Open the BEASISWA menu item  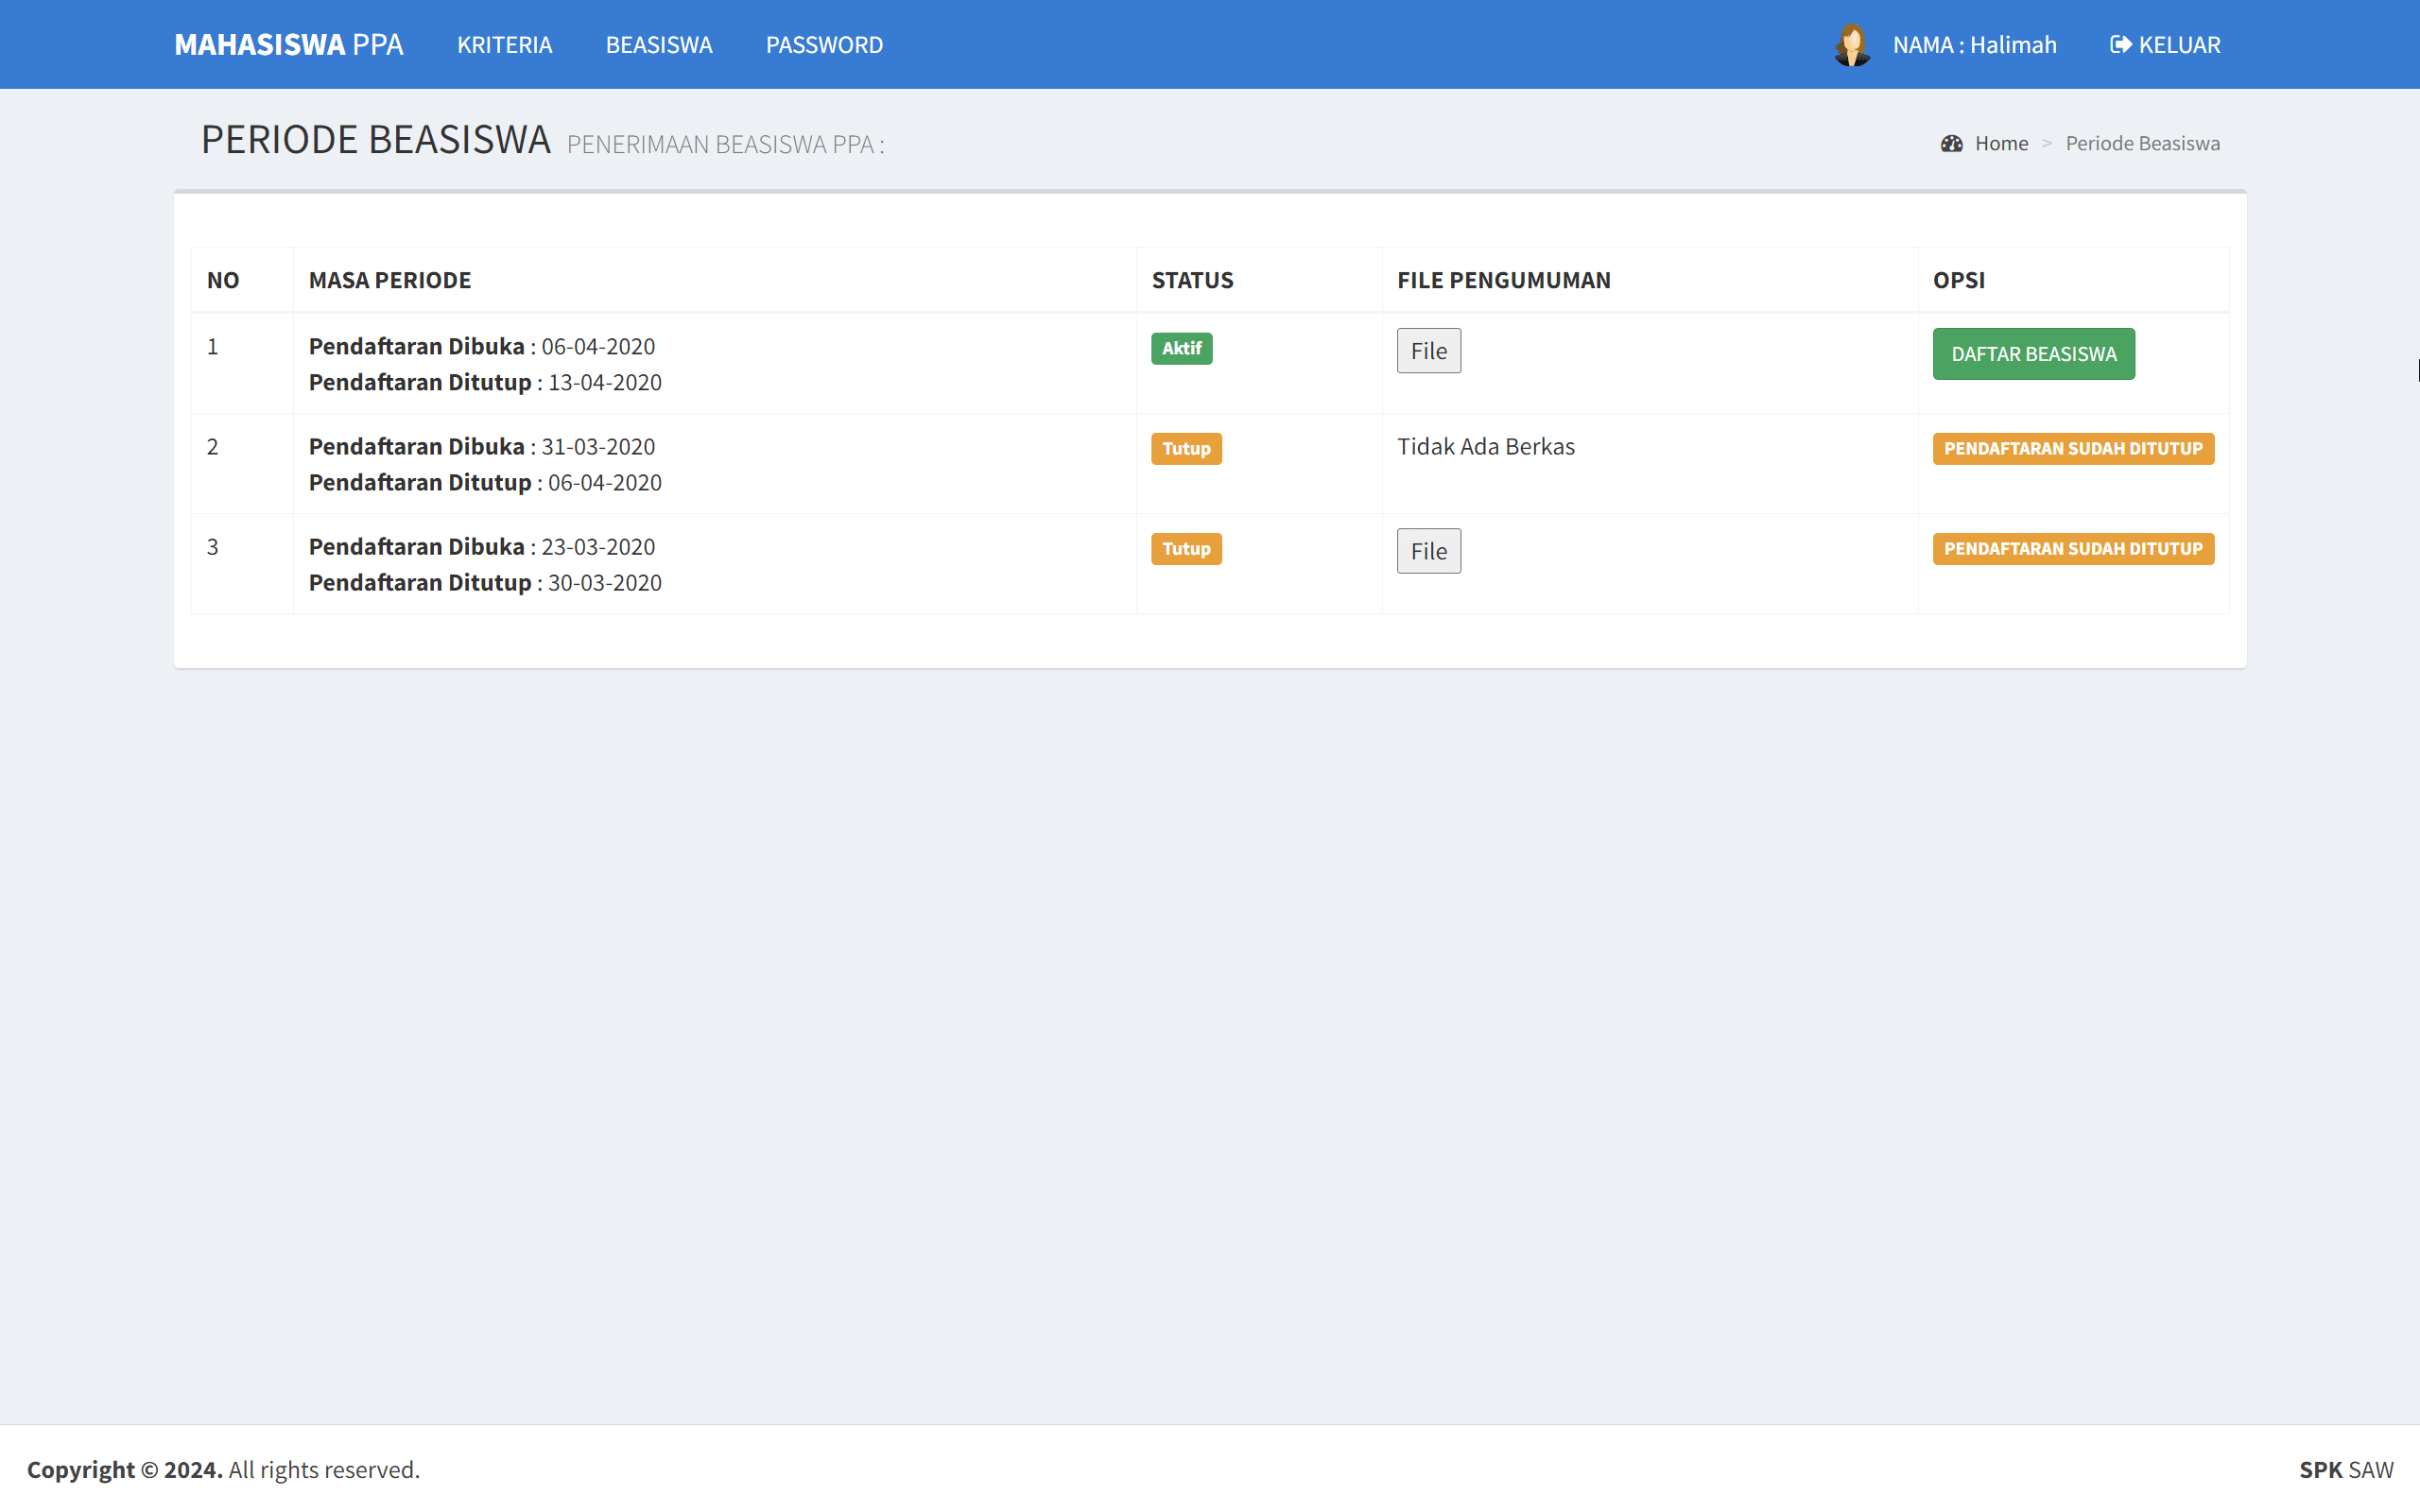659,44
